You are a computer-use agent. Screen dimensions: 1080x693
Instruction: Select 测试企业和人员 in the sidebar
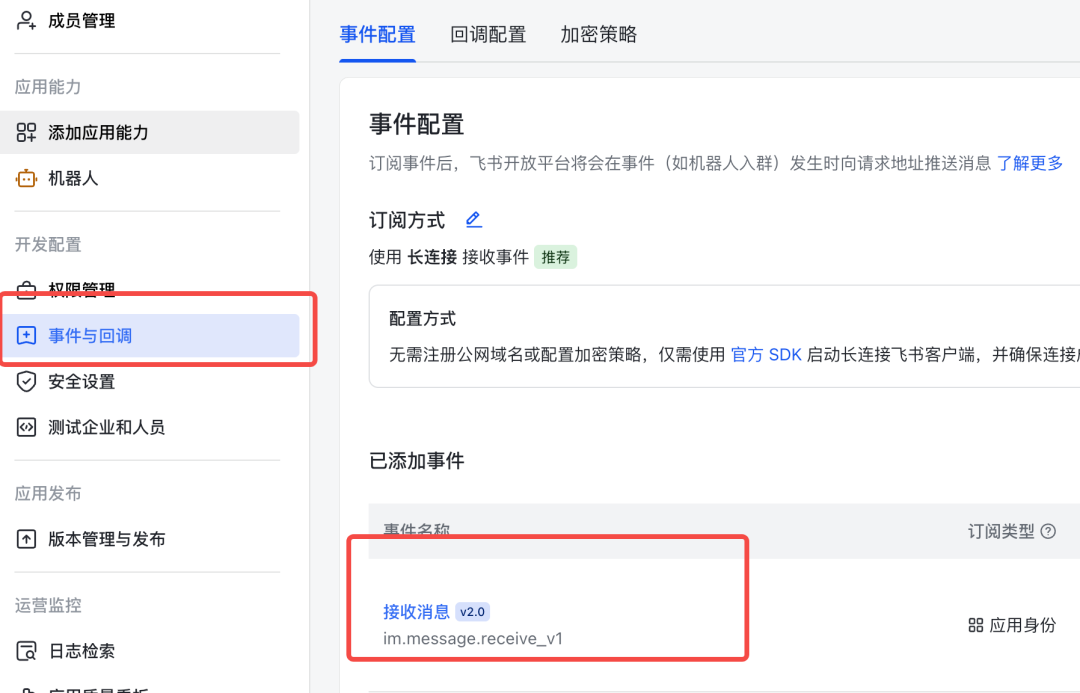click(x=25, y=425)
